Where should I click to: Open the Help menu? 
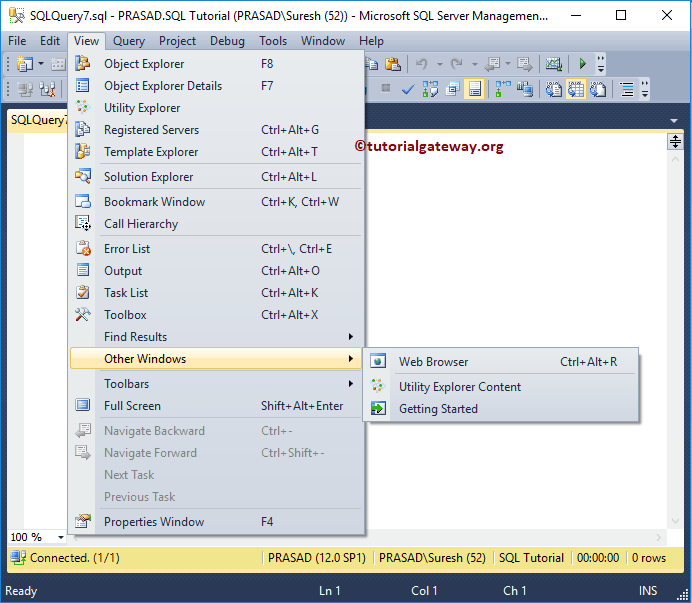point(371,41)
